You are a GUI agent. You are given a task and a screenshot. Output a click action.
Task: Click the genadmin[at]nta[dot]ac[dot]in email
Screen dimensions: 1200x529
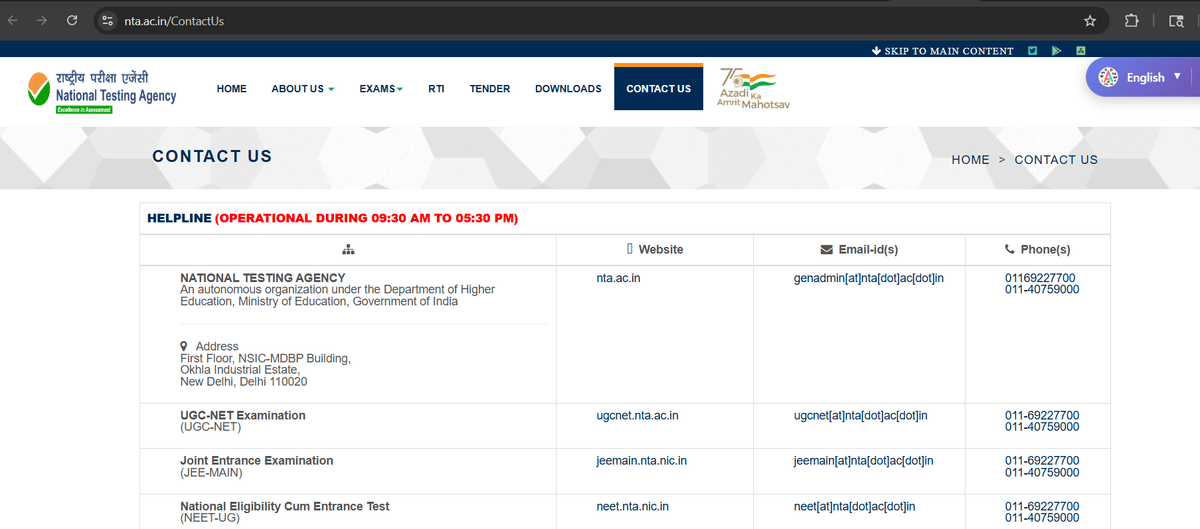(869, 278)
